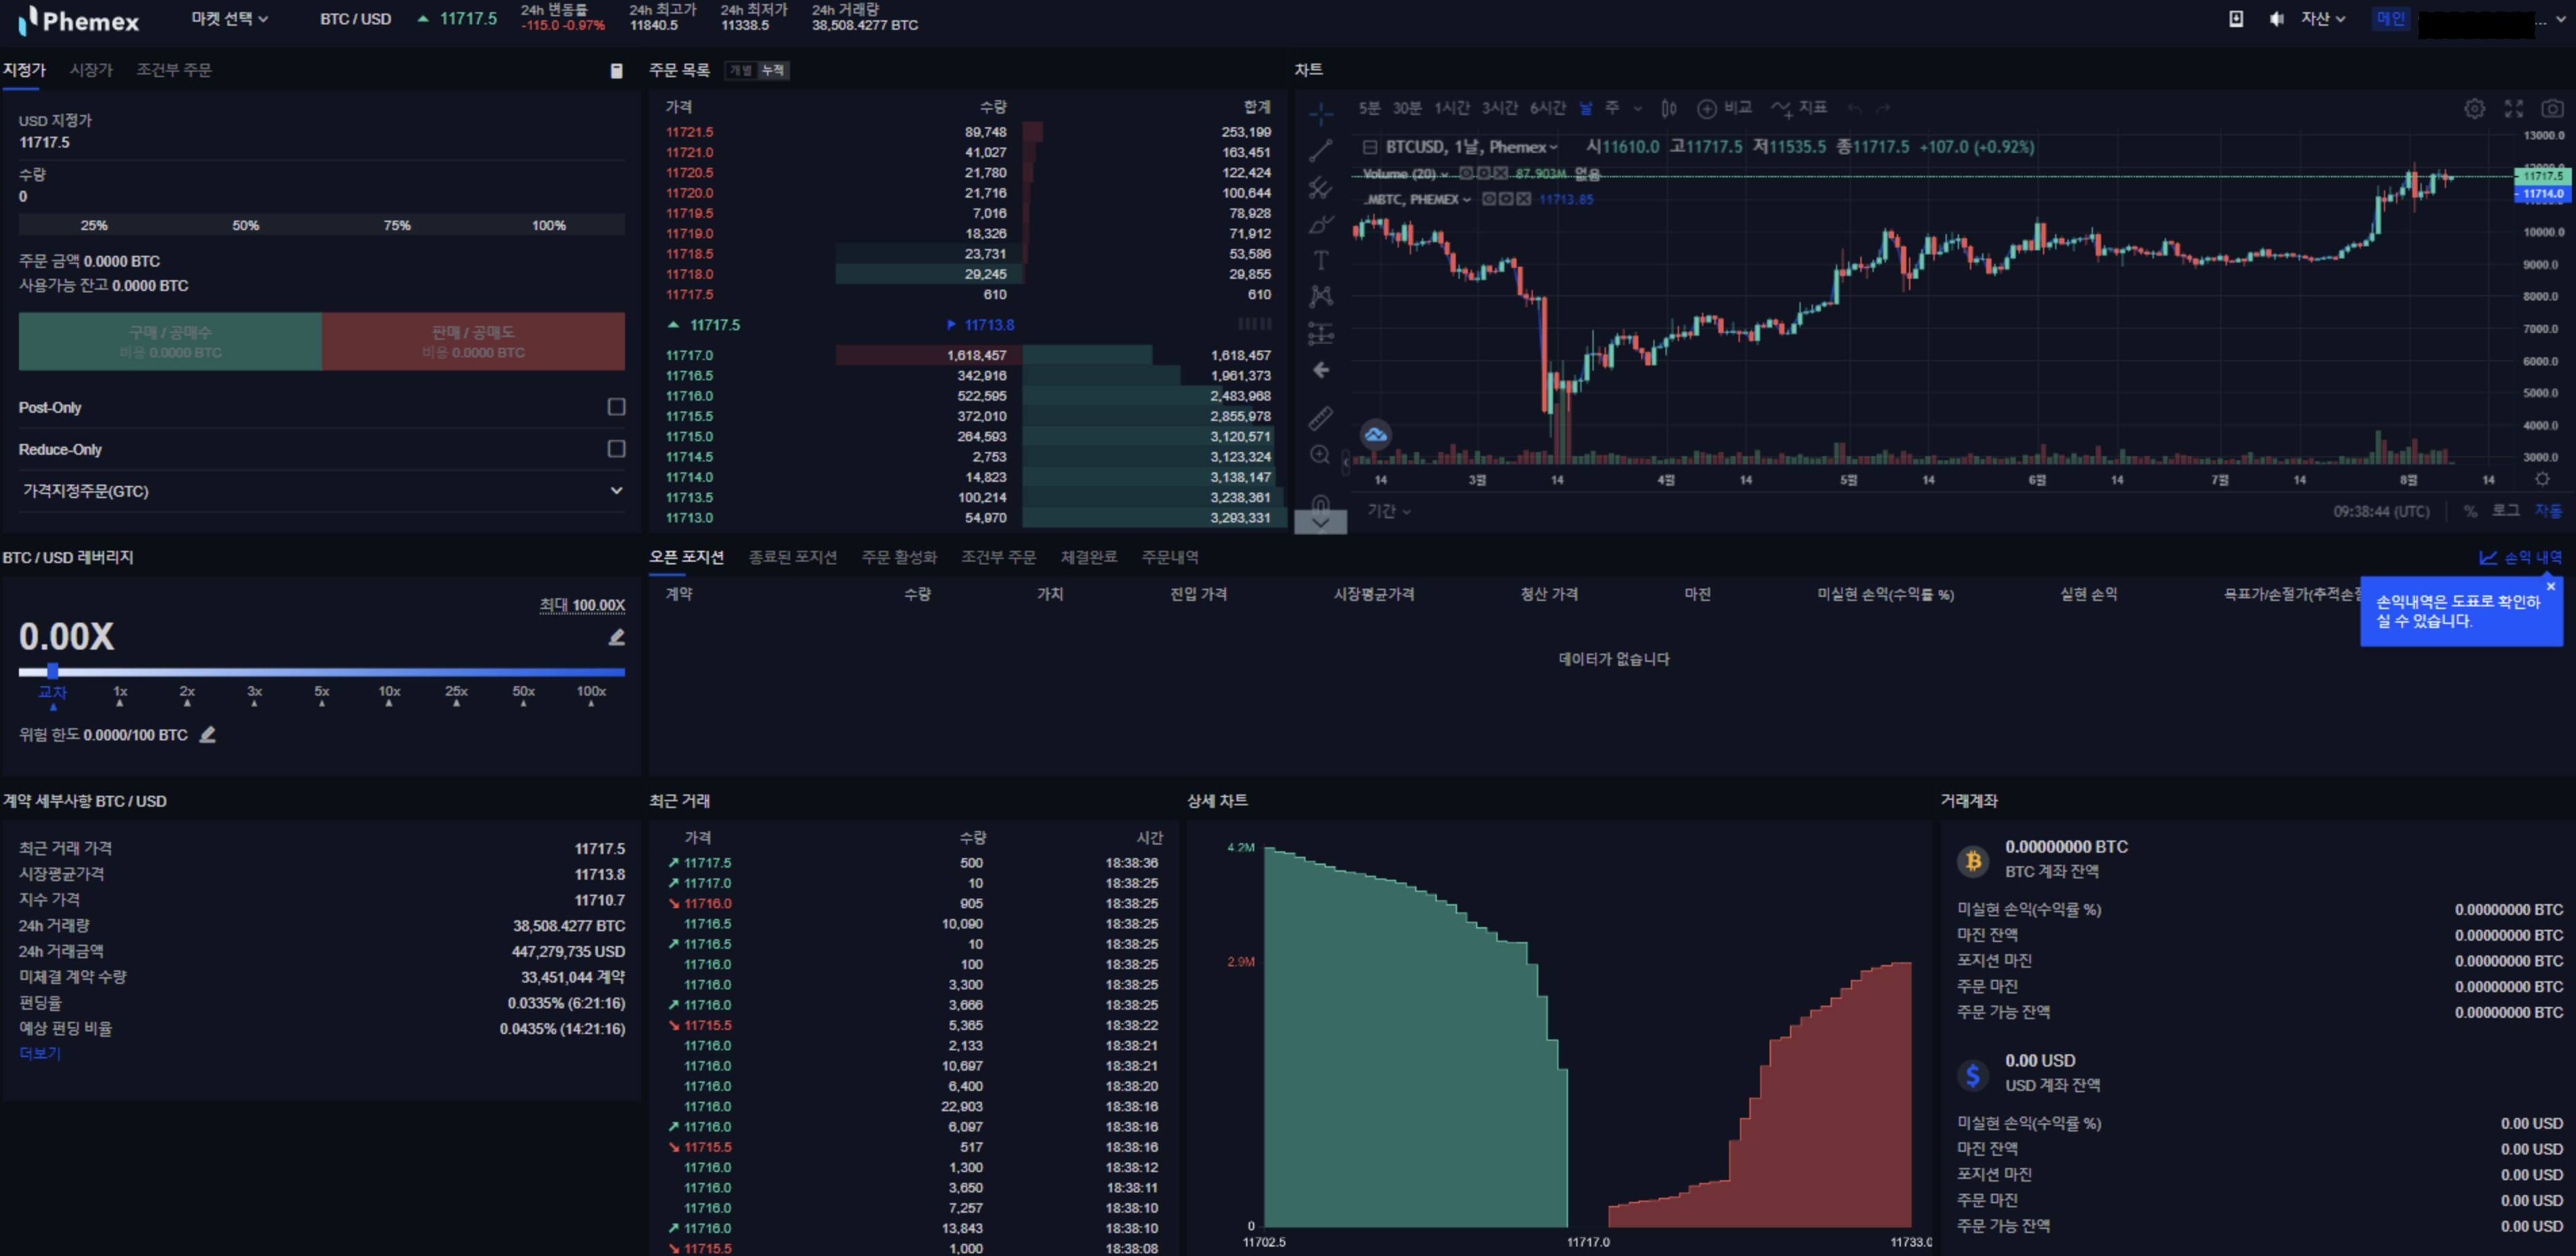This screenshot has width=2576, height=1256.
Task: Enable the Post-Only checkbox
Action: pyautogui.click(x=616, y=407)
